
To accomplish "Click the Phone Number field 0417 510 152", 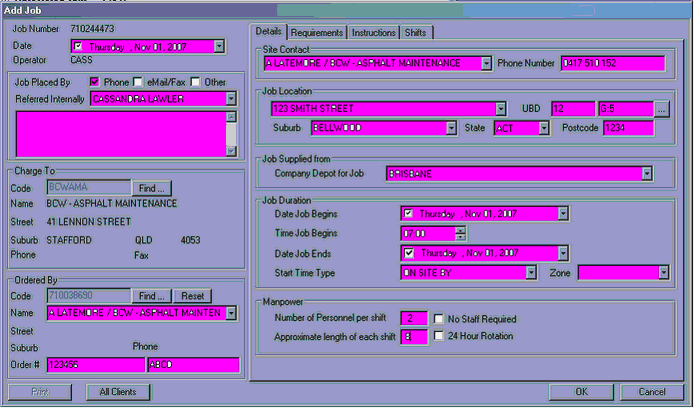I will click(613, 63).
